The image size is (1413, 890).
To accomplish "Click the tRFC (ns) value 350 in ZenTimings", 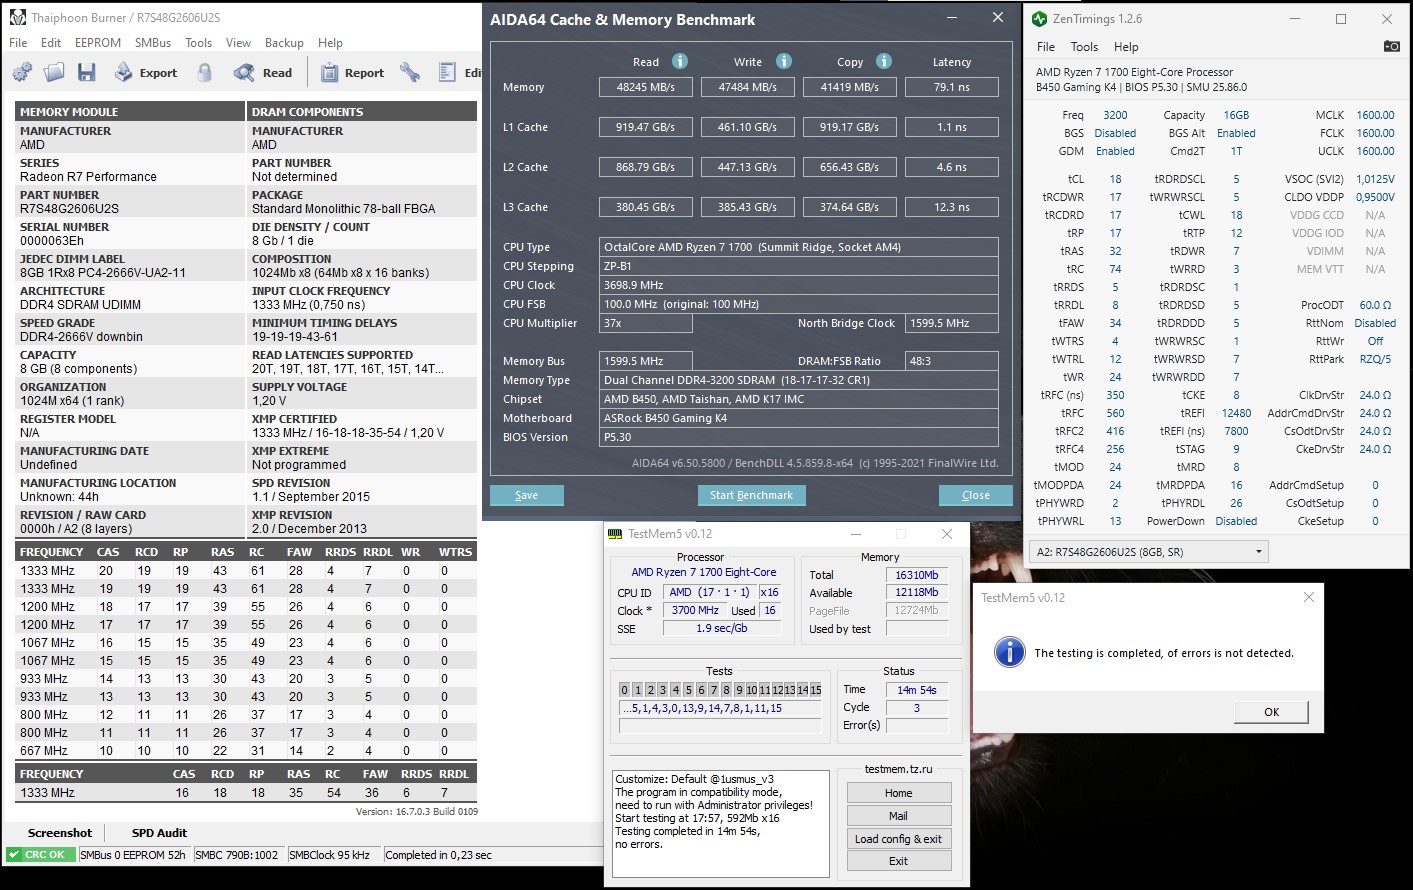I will coord(1115,395).
